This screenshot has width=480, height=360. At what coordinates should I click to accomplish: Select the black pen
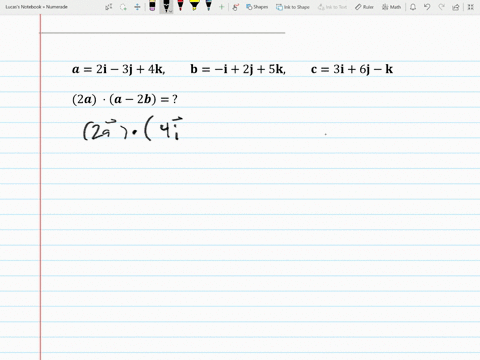click(166, 6)
